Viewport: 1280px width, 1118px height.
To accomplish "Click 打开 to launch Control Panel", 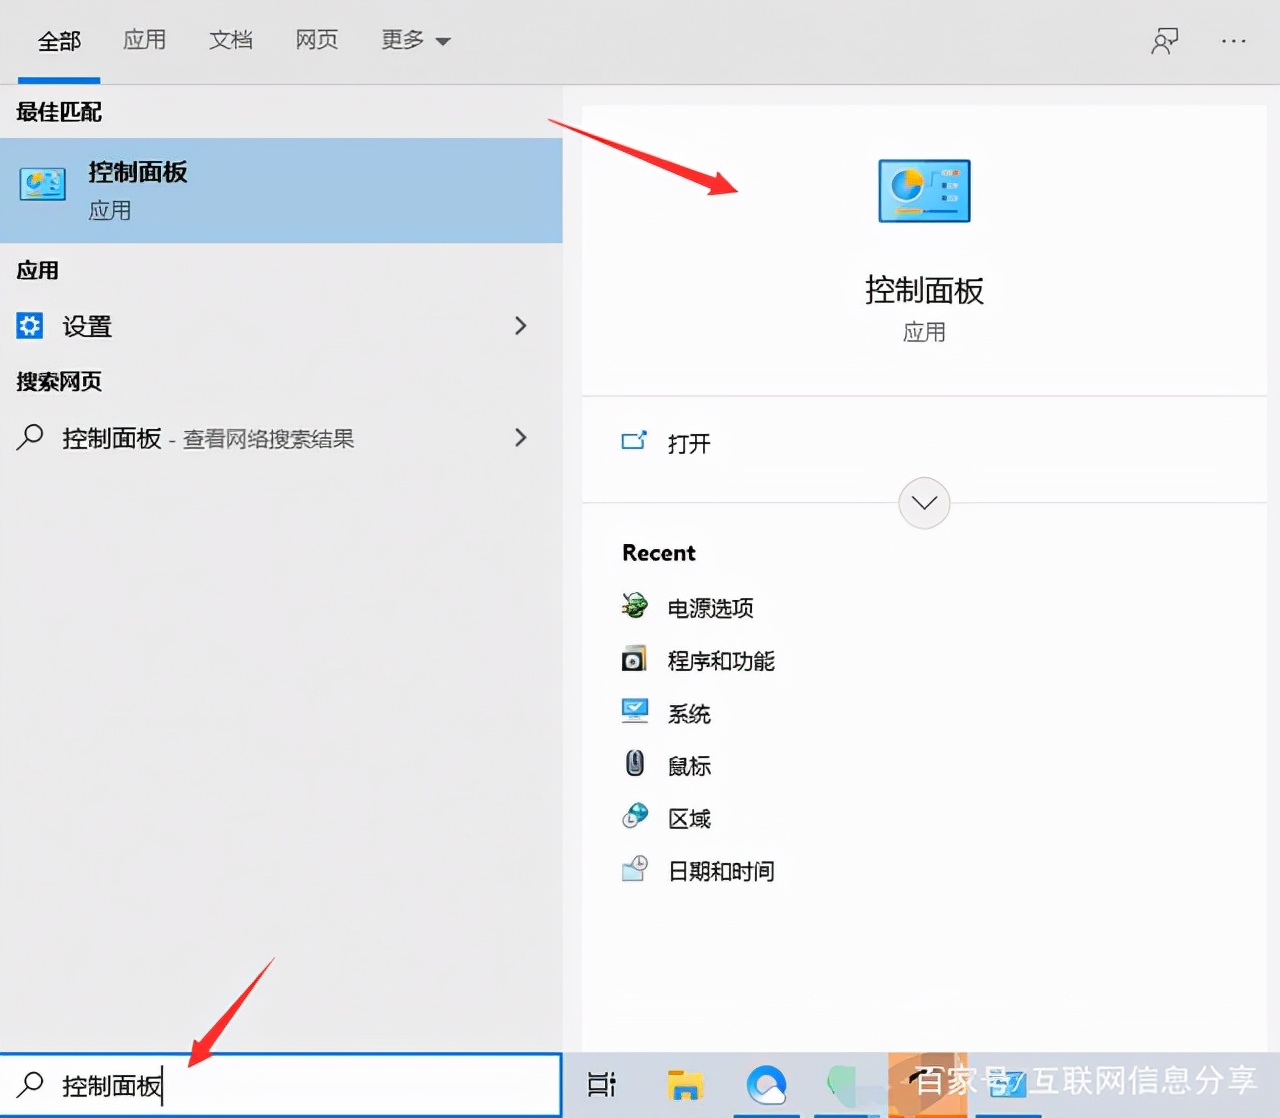I will pyautogui.click(x=688, y=444).
